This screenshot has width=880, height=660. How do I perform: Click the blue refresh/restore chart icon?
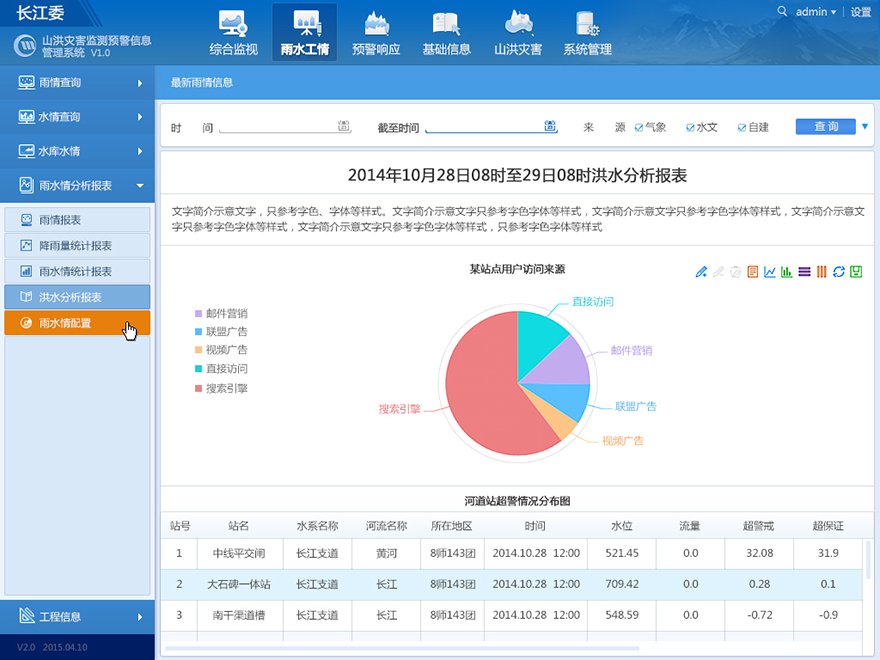point(839,272)
